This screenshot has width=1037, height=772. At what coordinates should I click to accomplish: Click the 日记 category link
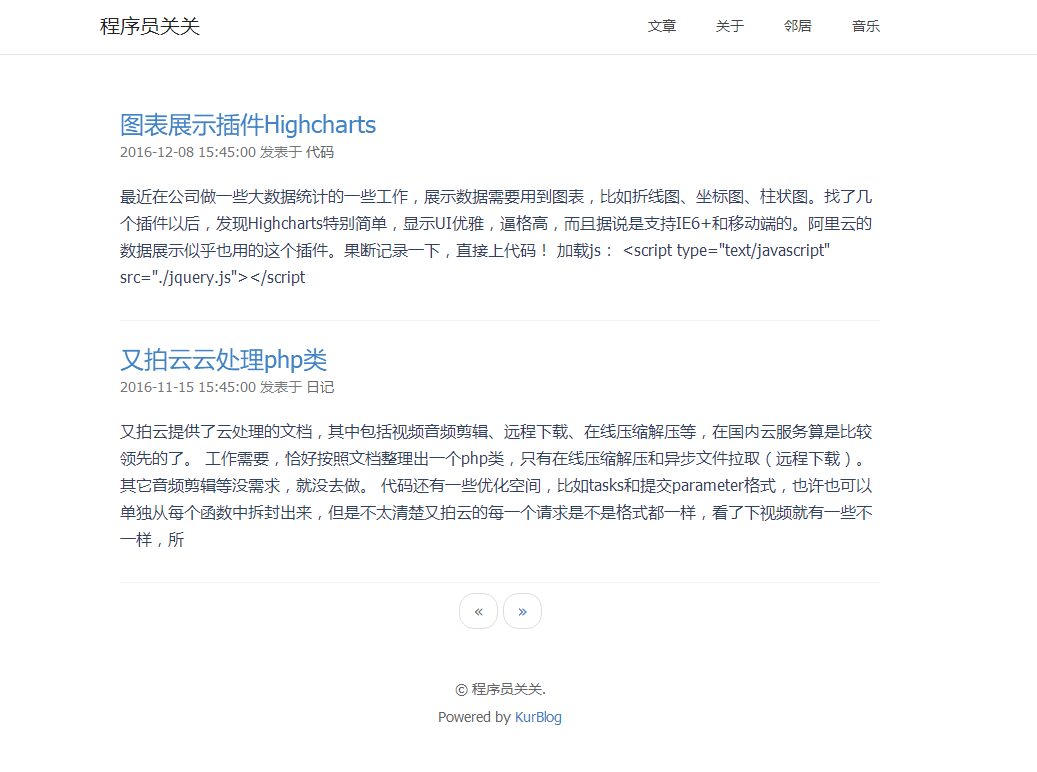(x=320, y=388)
